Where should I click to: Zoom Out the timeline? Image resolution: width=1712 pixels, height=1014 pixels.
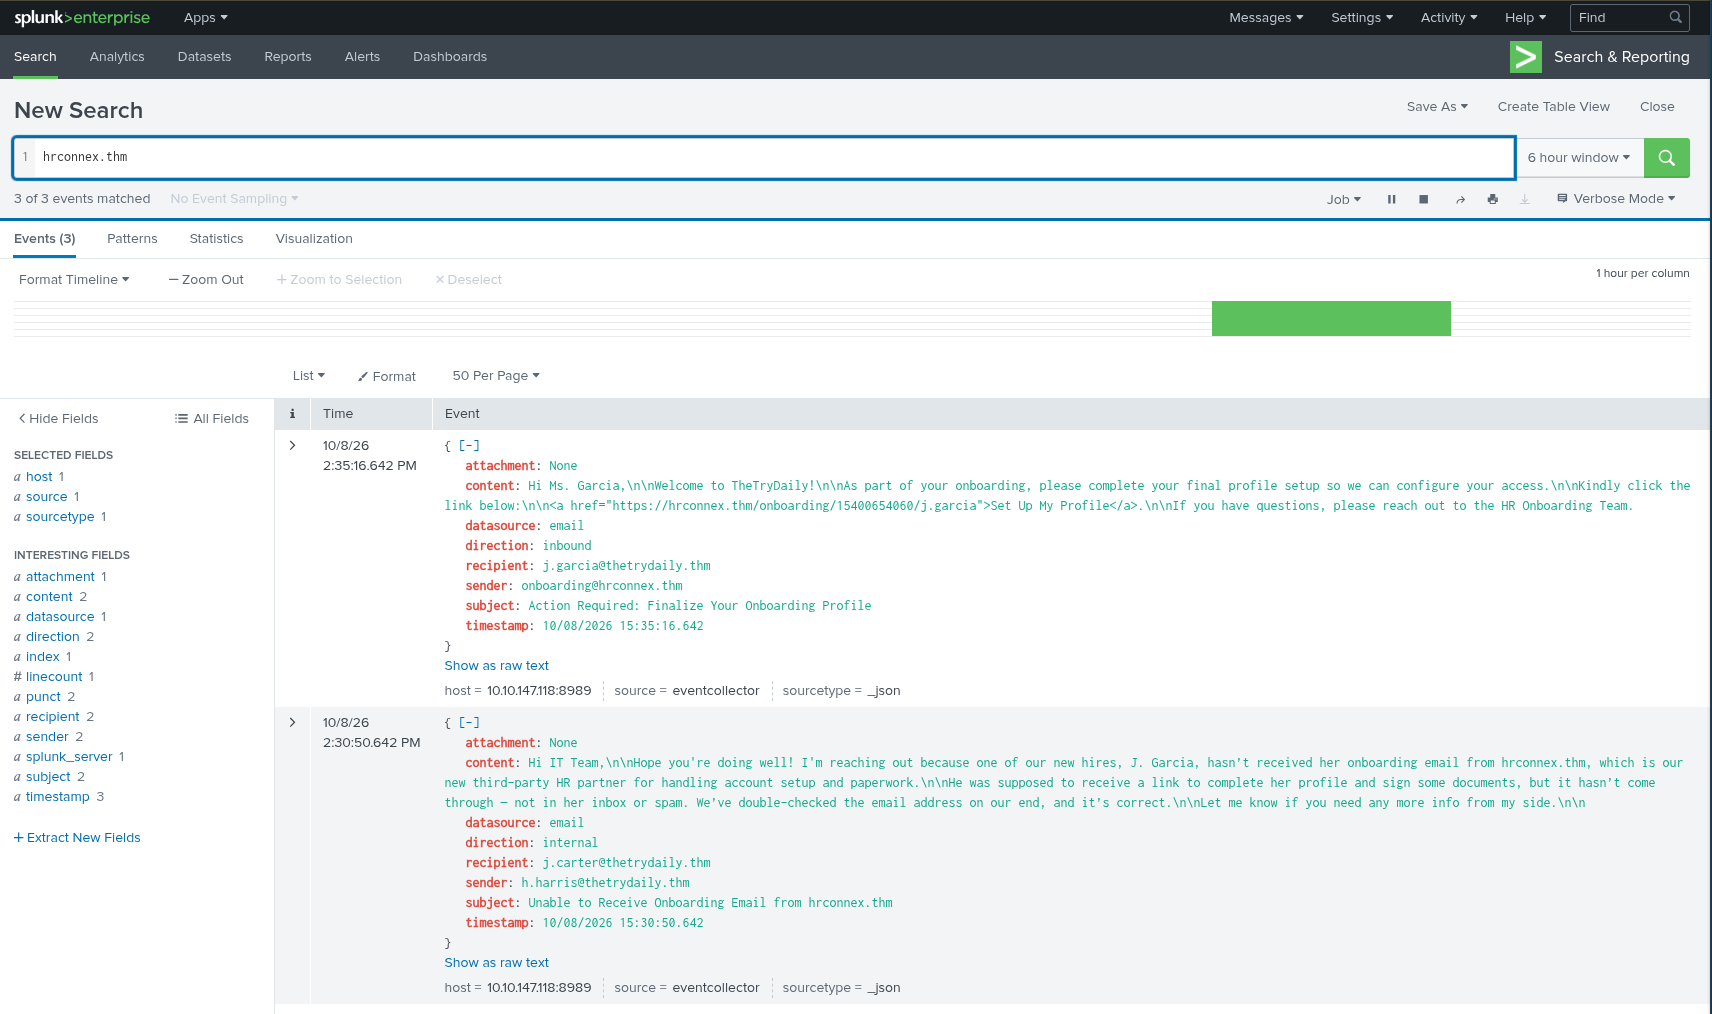206,280
